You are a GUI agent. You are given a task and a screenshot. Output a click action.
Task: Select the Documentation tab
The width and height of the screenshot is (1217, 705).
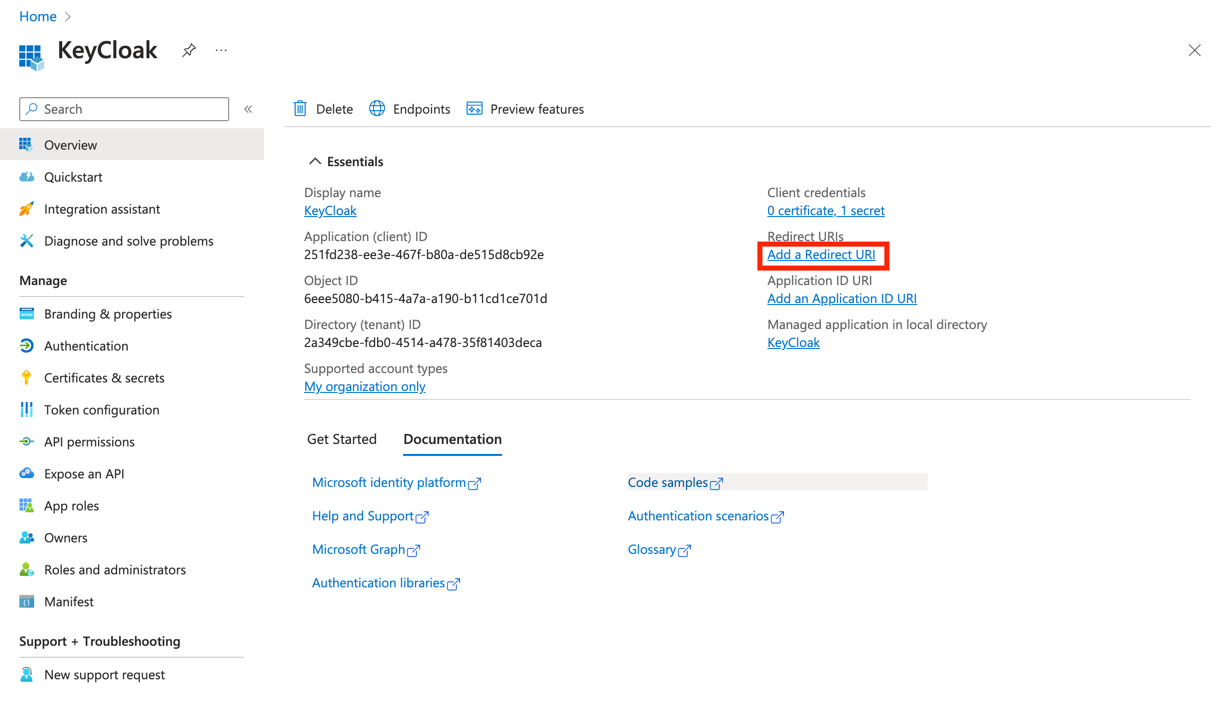(452, 439)
